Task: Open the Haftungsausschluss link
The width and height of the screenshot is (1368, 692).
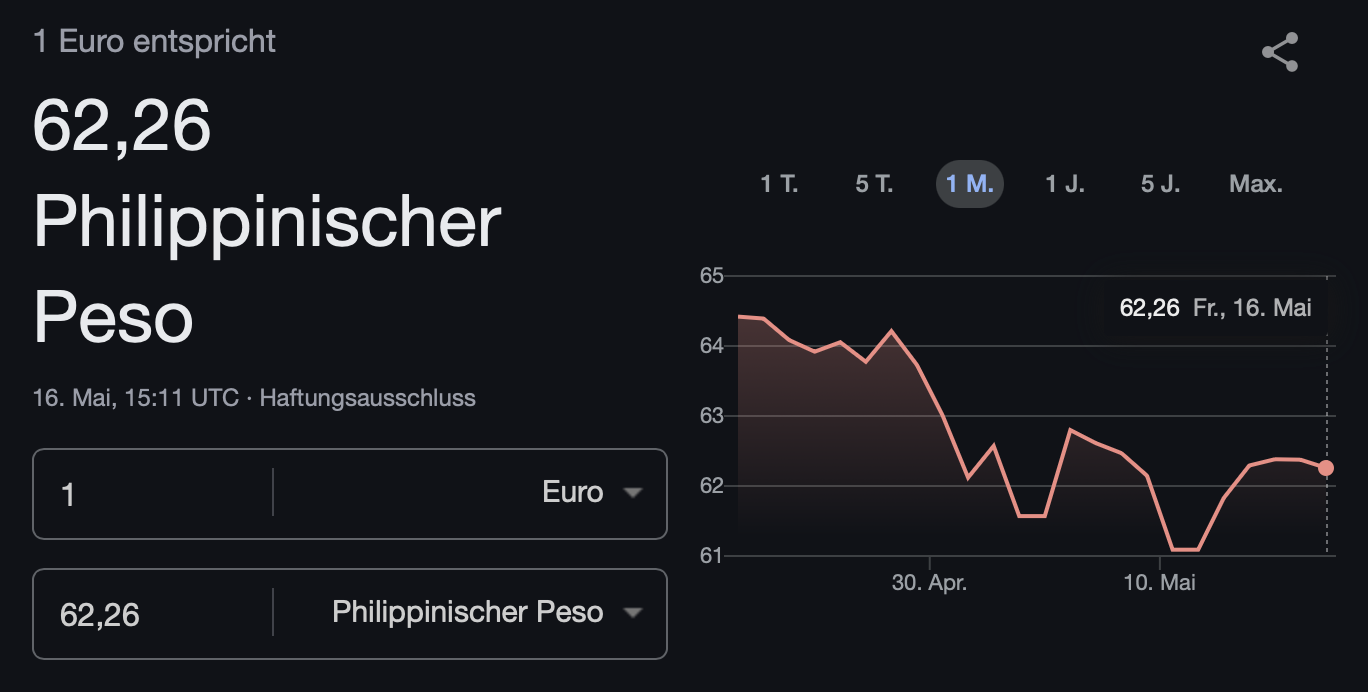Action: 368,398
